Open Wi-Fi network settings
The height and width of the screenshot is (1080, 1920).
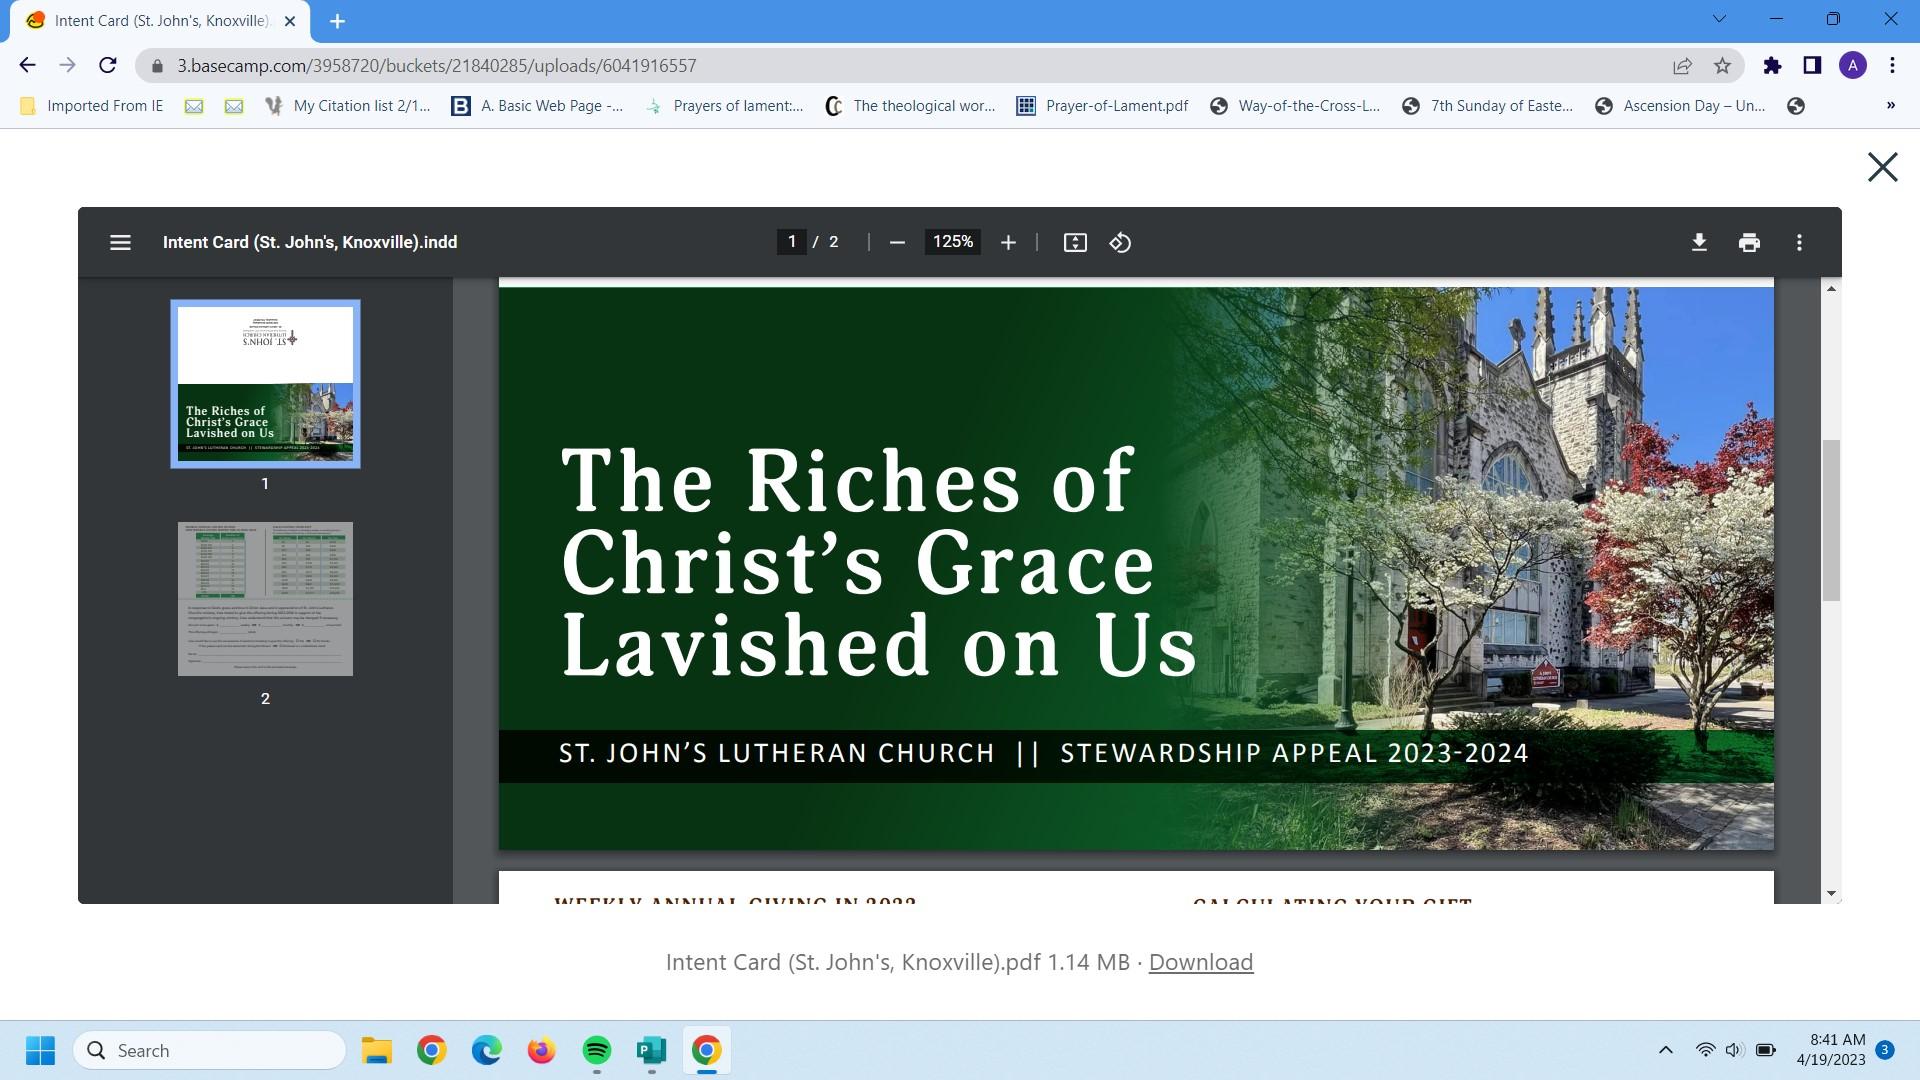tap(1705, 1050)
